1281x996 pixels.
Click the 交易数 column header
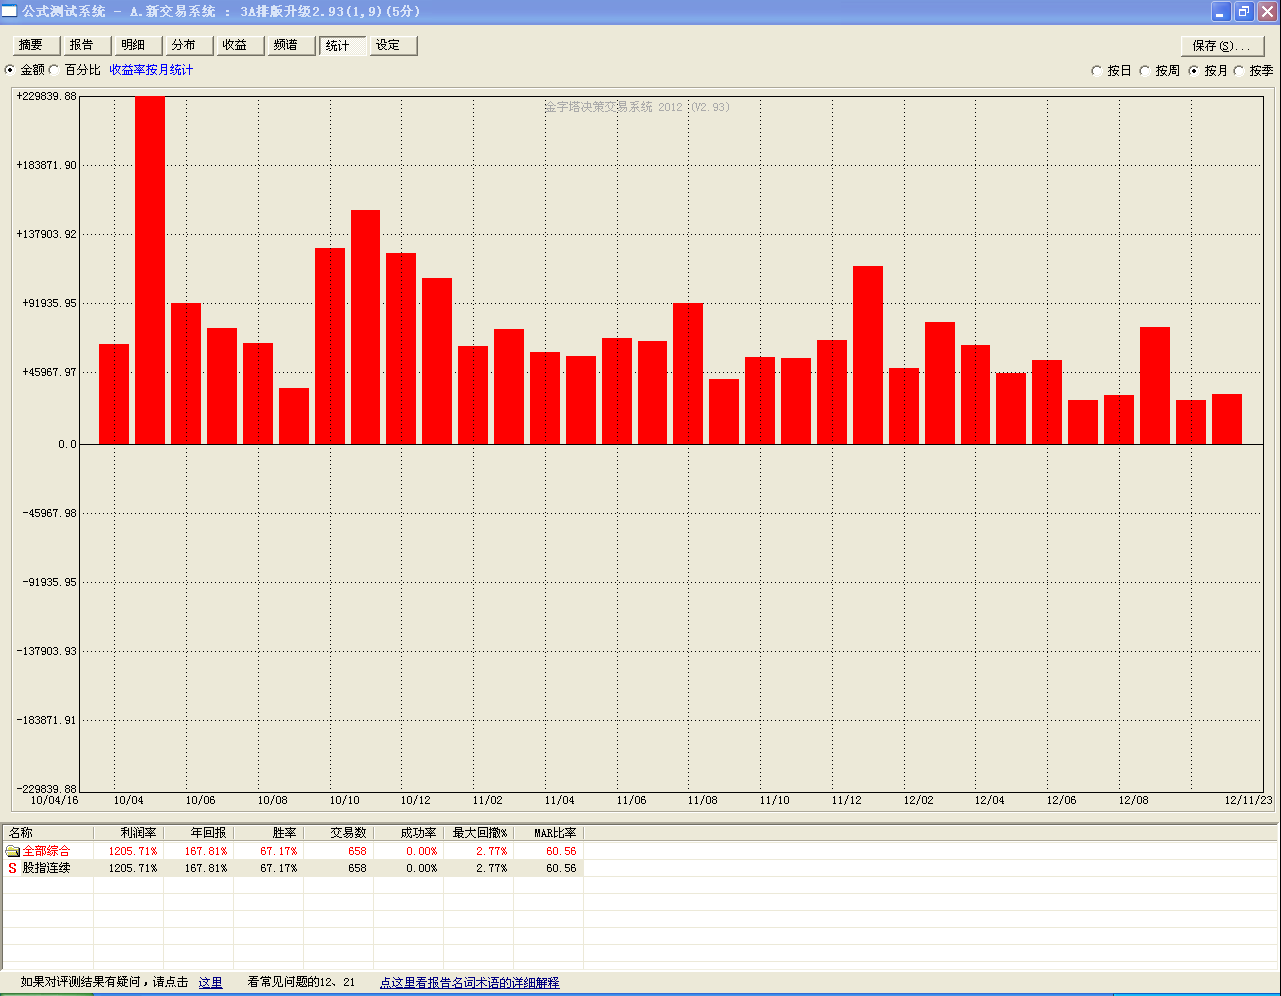338,833
